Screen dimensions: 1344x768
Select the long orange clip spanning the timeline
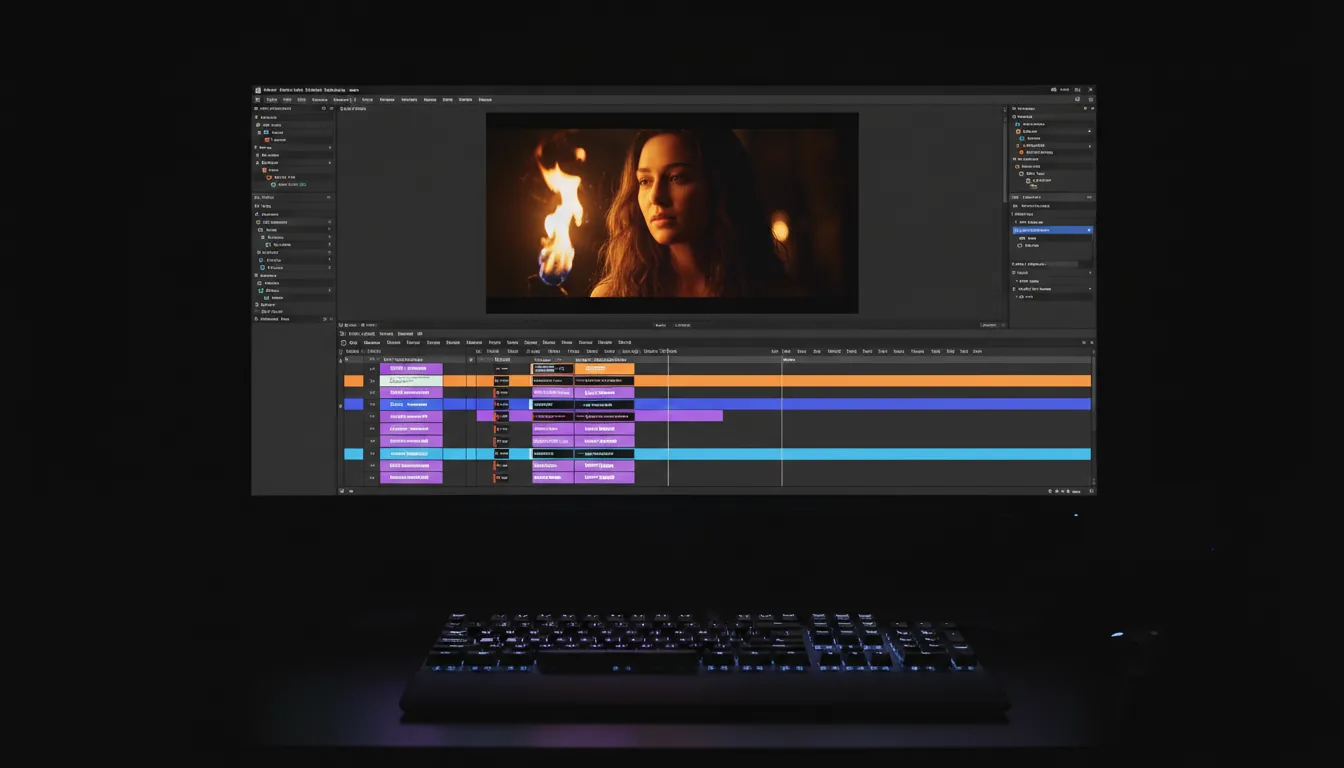pyautogui.click(x=900, y=380)
